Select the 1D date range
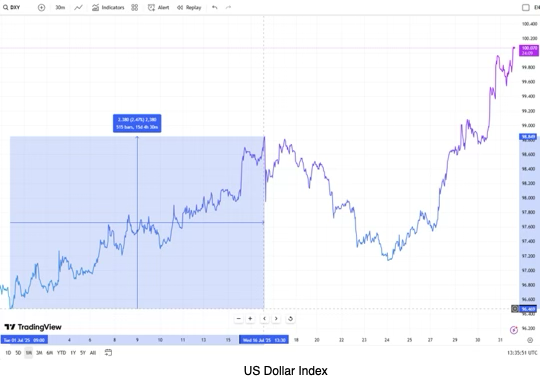Viewport: 540px width, 386px height. [x=8, y=353]
